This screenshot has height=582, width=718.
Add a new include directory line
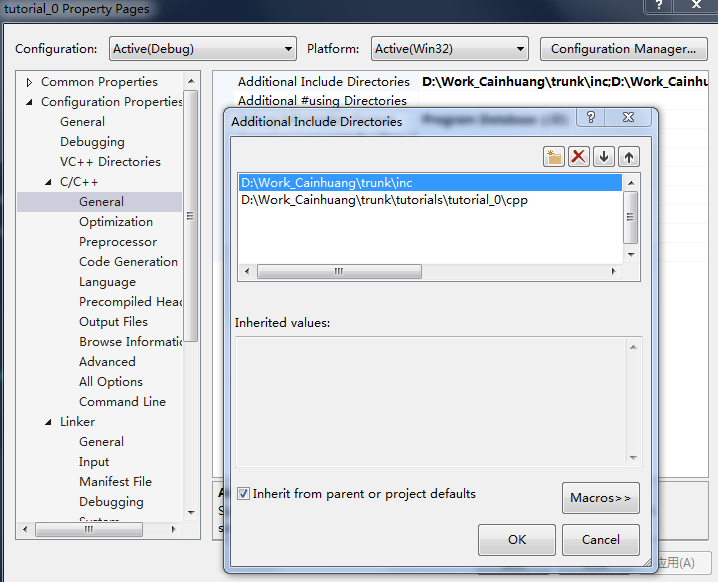(x=554, y=157)
